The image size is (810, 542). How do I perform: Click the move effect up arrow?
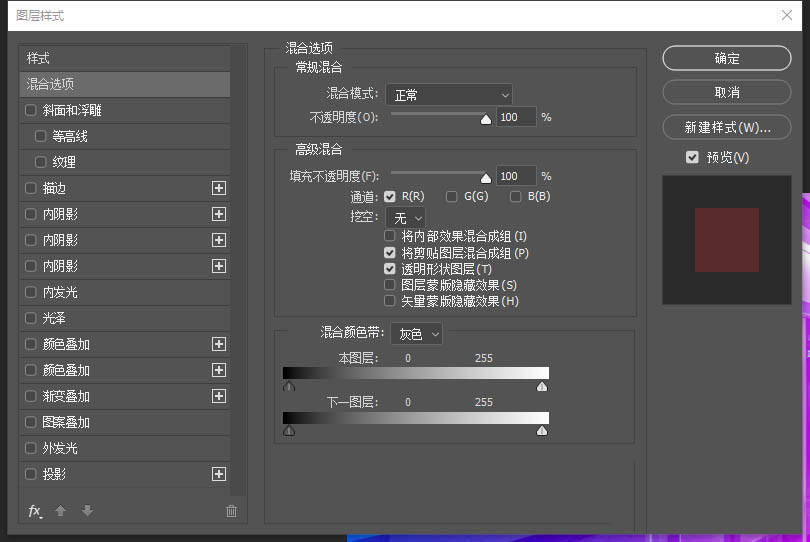61,511
